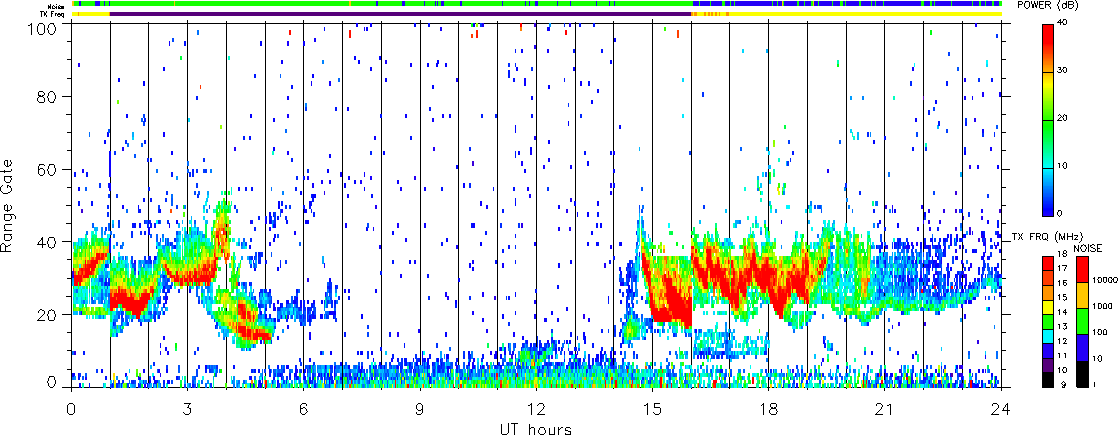Select the 24 tick label on UT hours axis

(x=1001, y=408)
